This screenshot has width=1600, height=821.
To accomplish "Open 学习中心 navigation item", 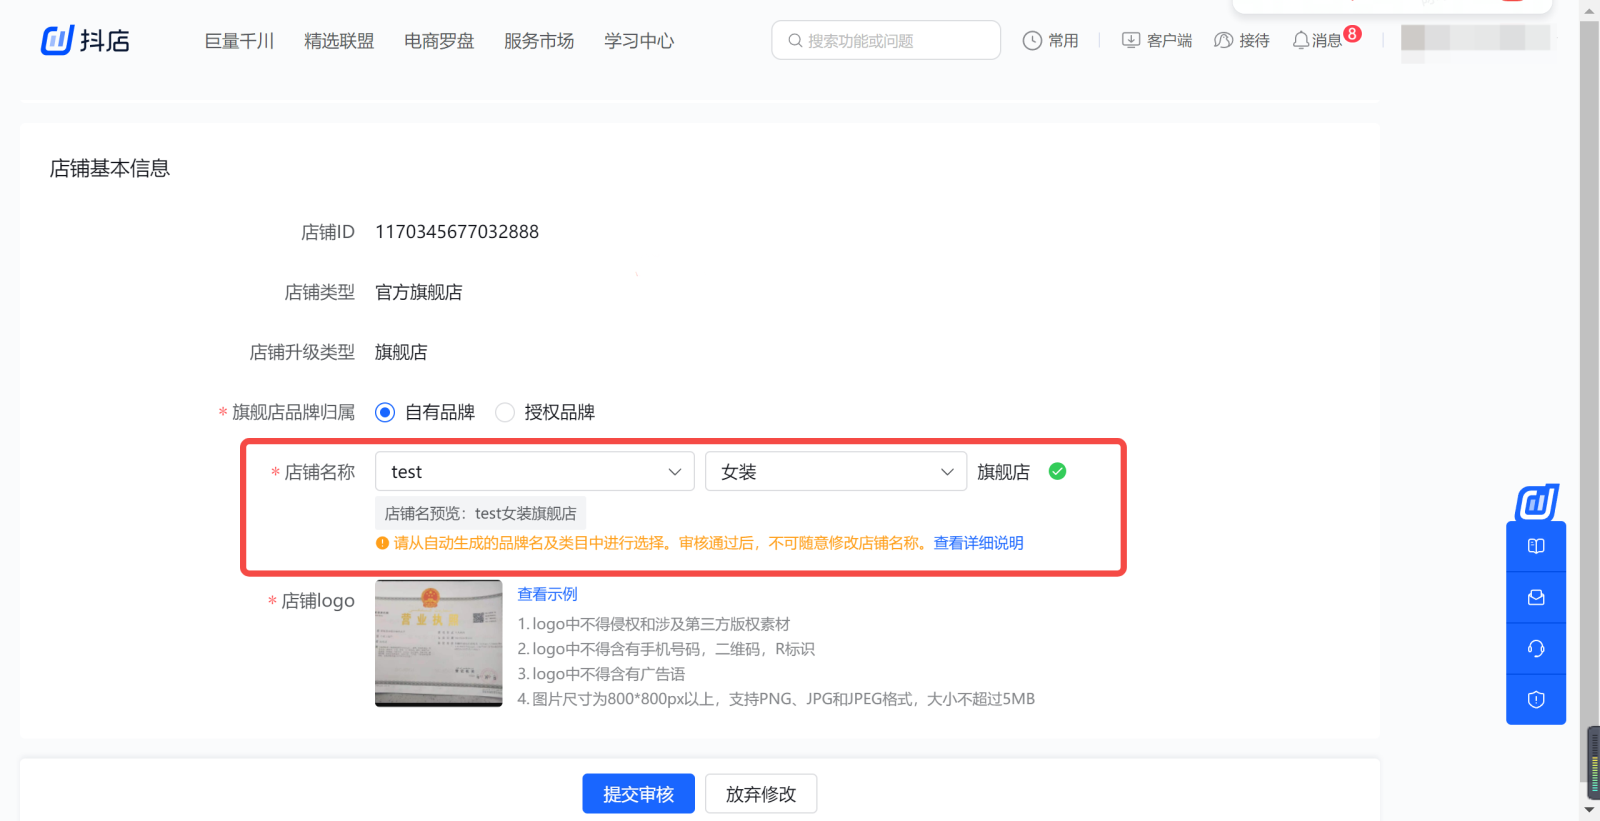I will 639,41.
